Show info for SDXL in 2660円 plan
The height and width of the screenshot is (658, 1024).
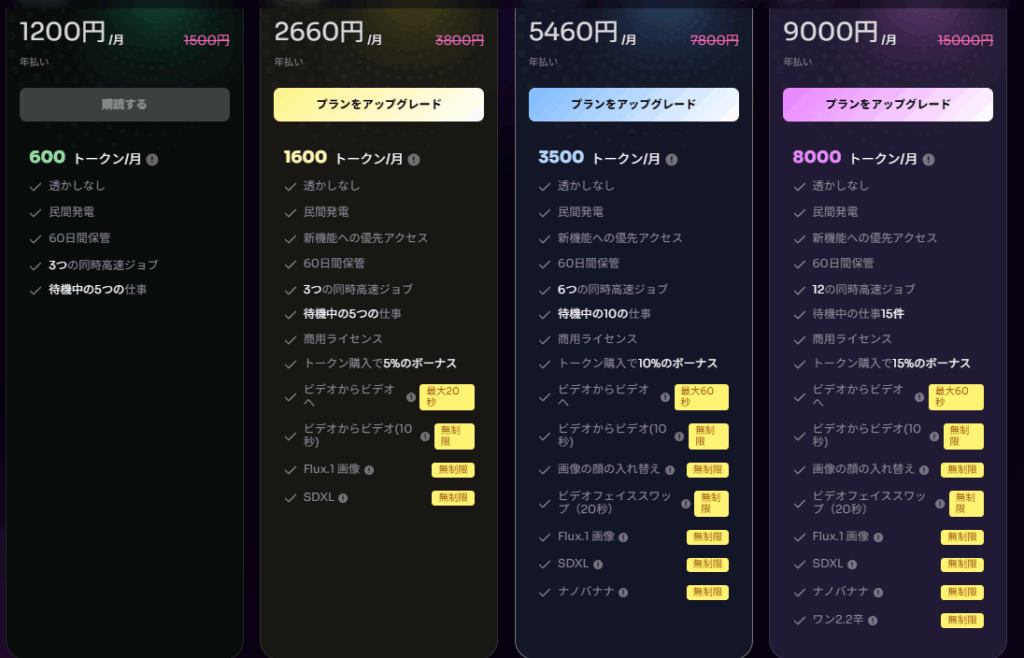343,498
